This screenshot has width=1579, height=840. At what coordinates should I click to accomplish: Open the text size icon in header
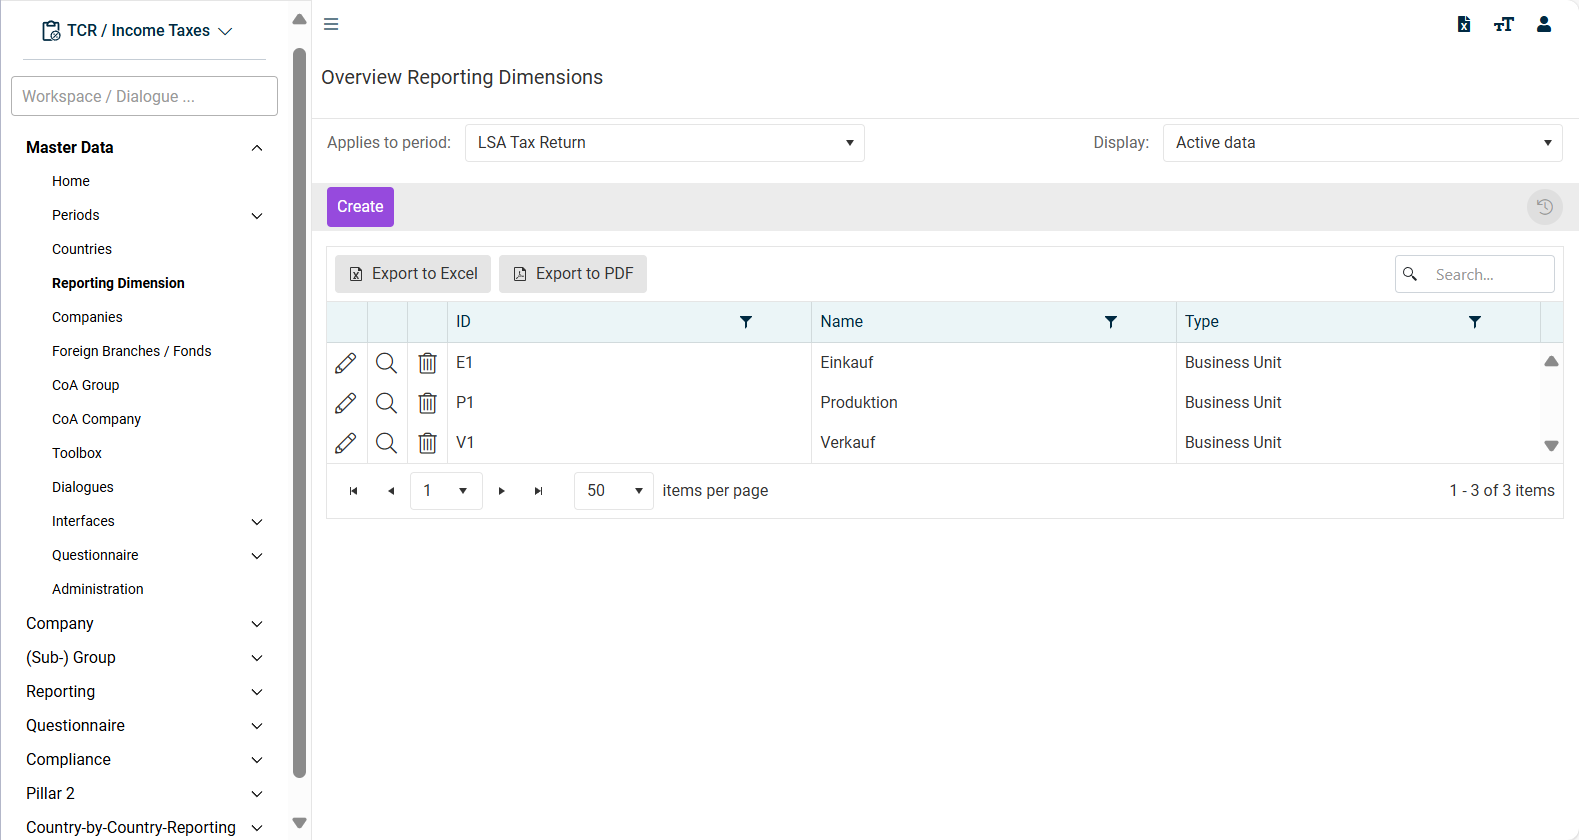click(1504, 24)
